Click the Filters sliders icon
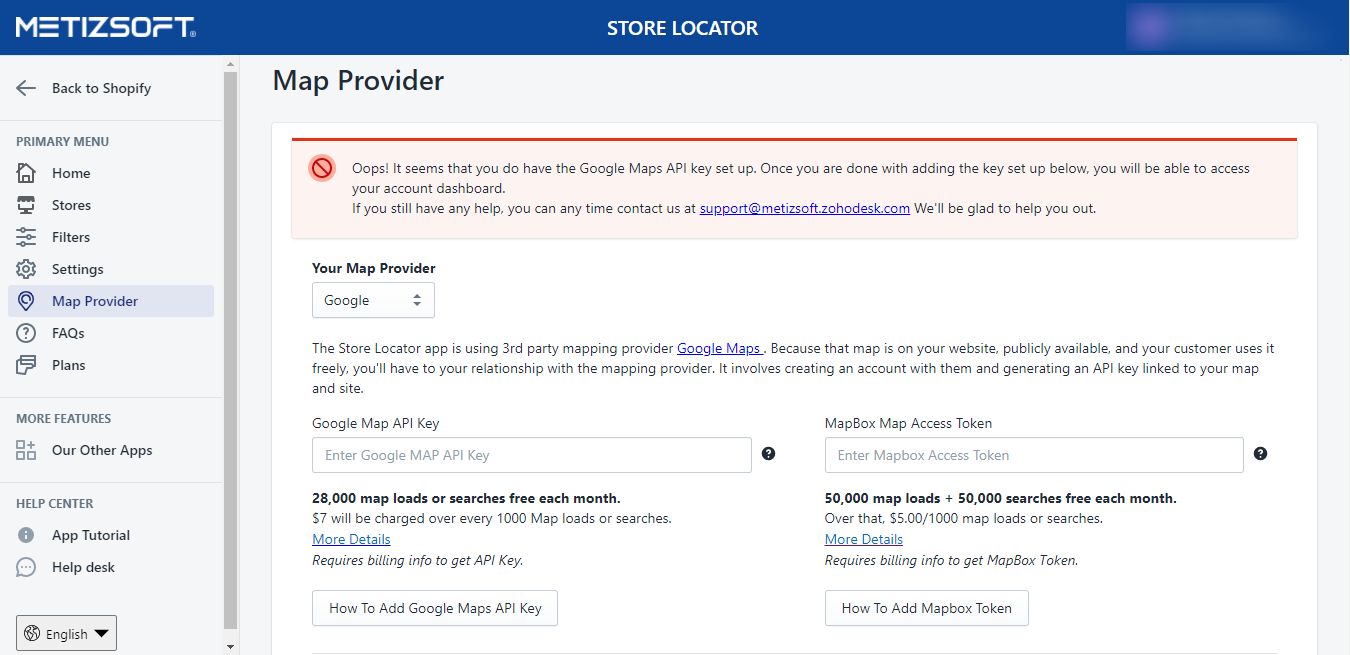 click(x=26, y=237)
